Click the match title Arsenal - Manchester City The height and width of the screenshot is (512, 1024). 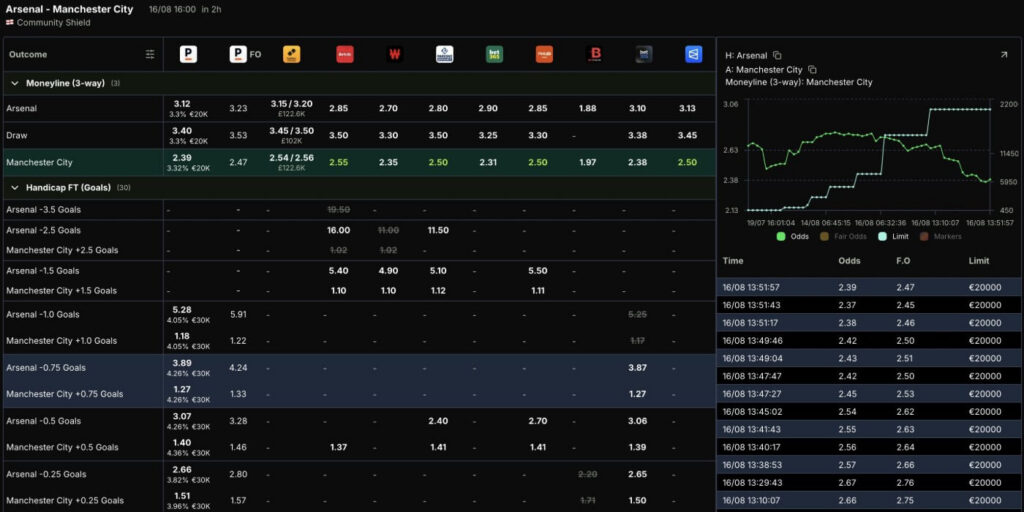(69, 9)
